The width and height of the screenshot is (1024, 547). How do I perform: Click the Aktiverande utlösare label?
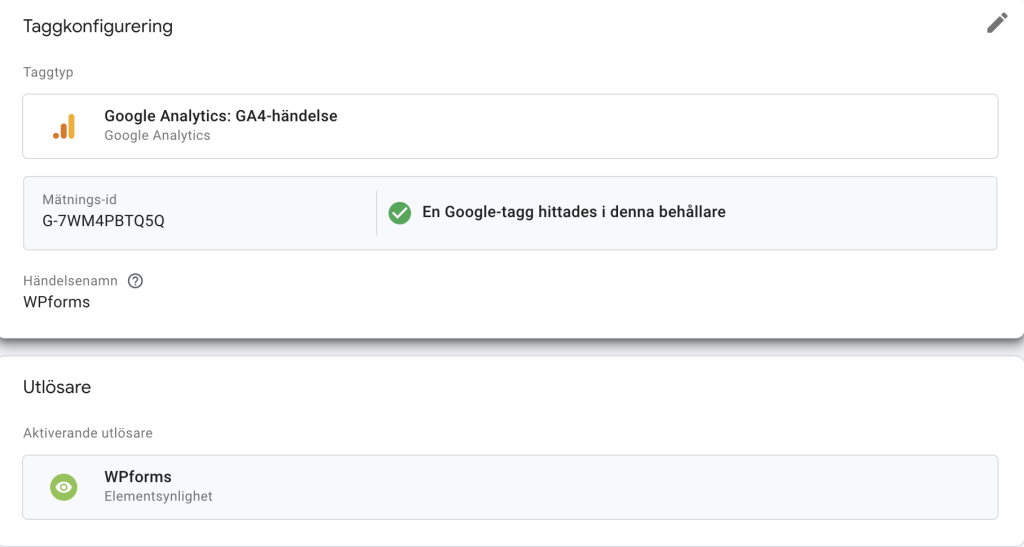(x=88, y=433)
